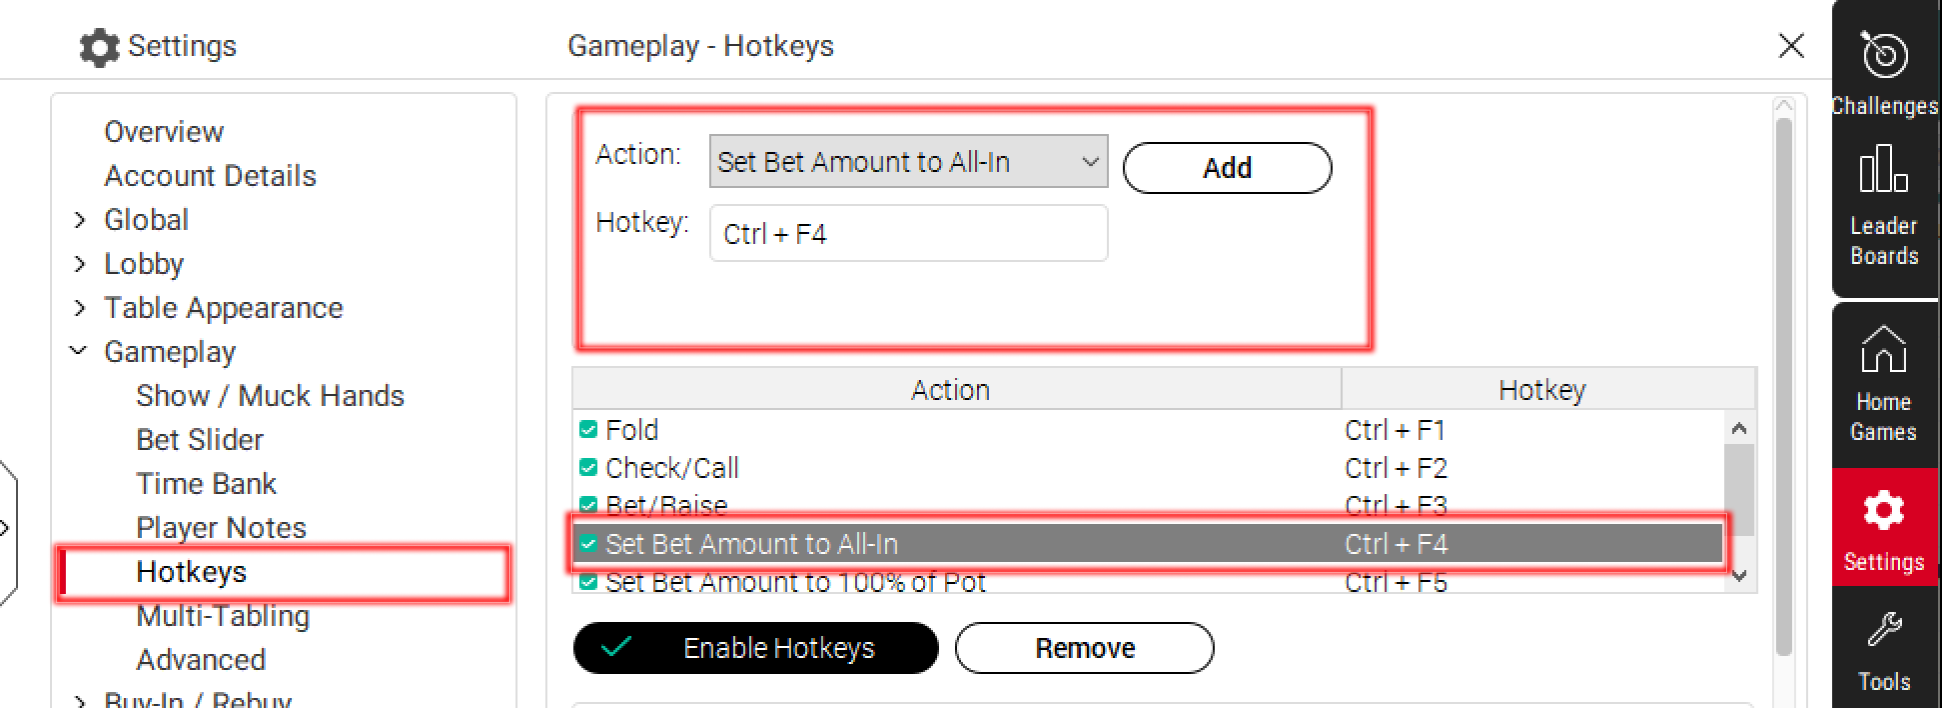The image size is (1942, 708).
Task: Click the Hotkey input field
Action: [908, 233]
